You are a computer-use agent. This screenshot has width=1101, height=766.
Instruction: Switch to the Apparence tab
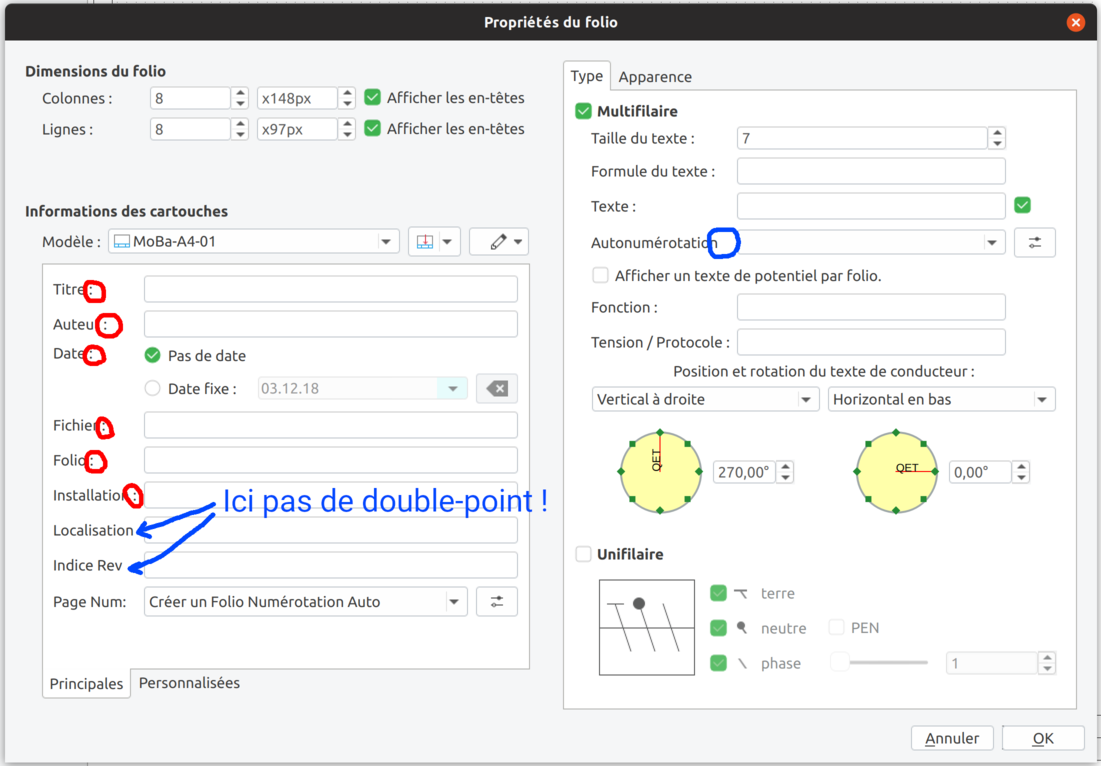pyautogui.click(x=655, y=77)
